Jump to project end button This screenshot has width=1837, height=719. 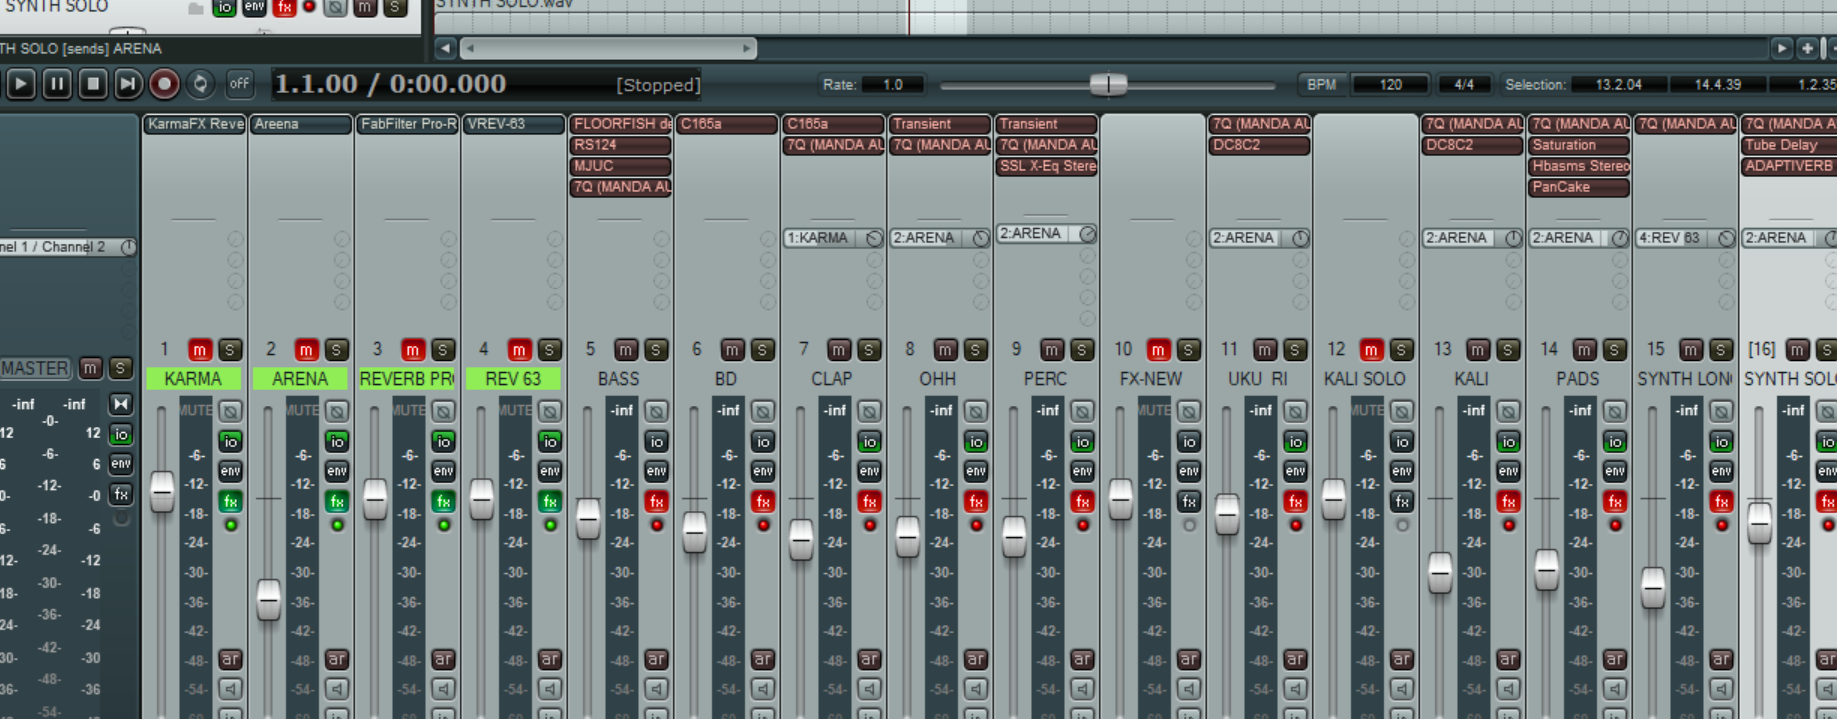pos(128,84)
